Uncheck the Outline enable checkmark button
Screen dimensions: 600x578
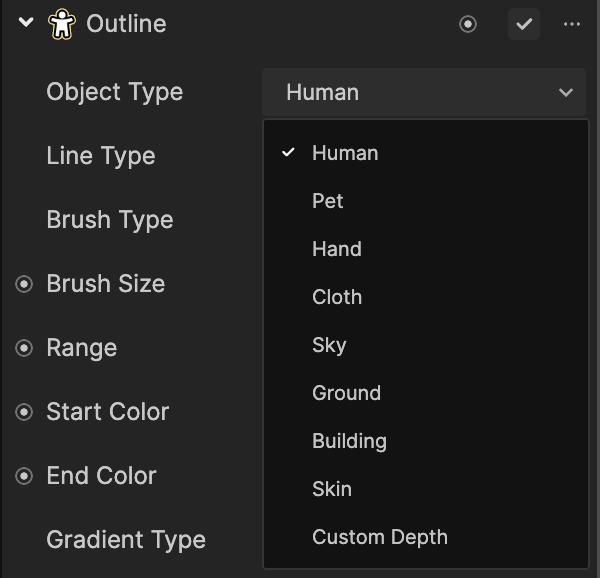(524, 24)
